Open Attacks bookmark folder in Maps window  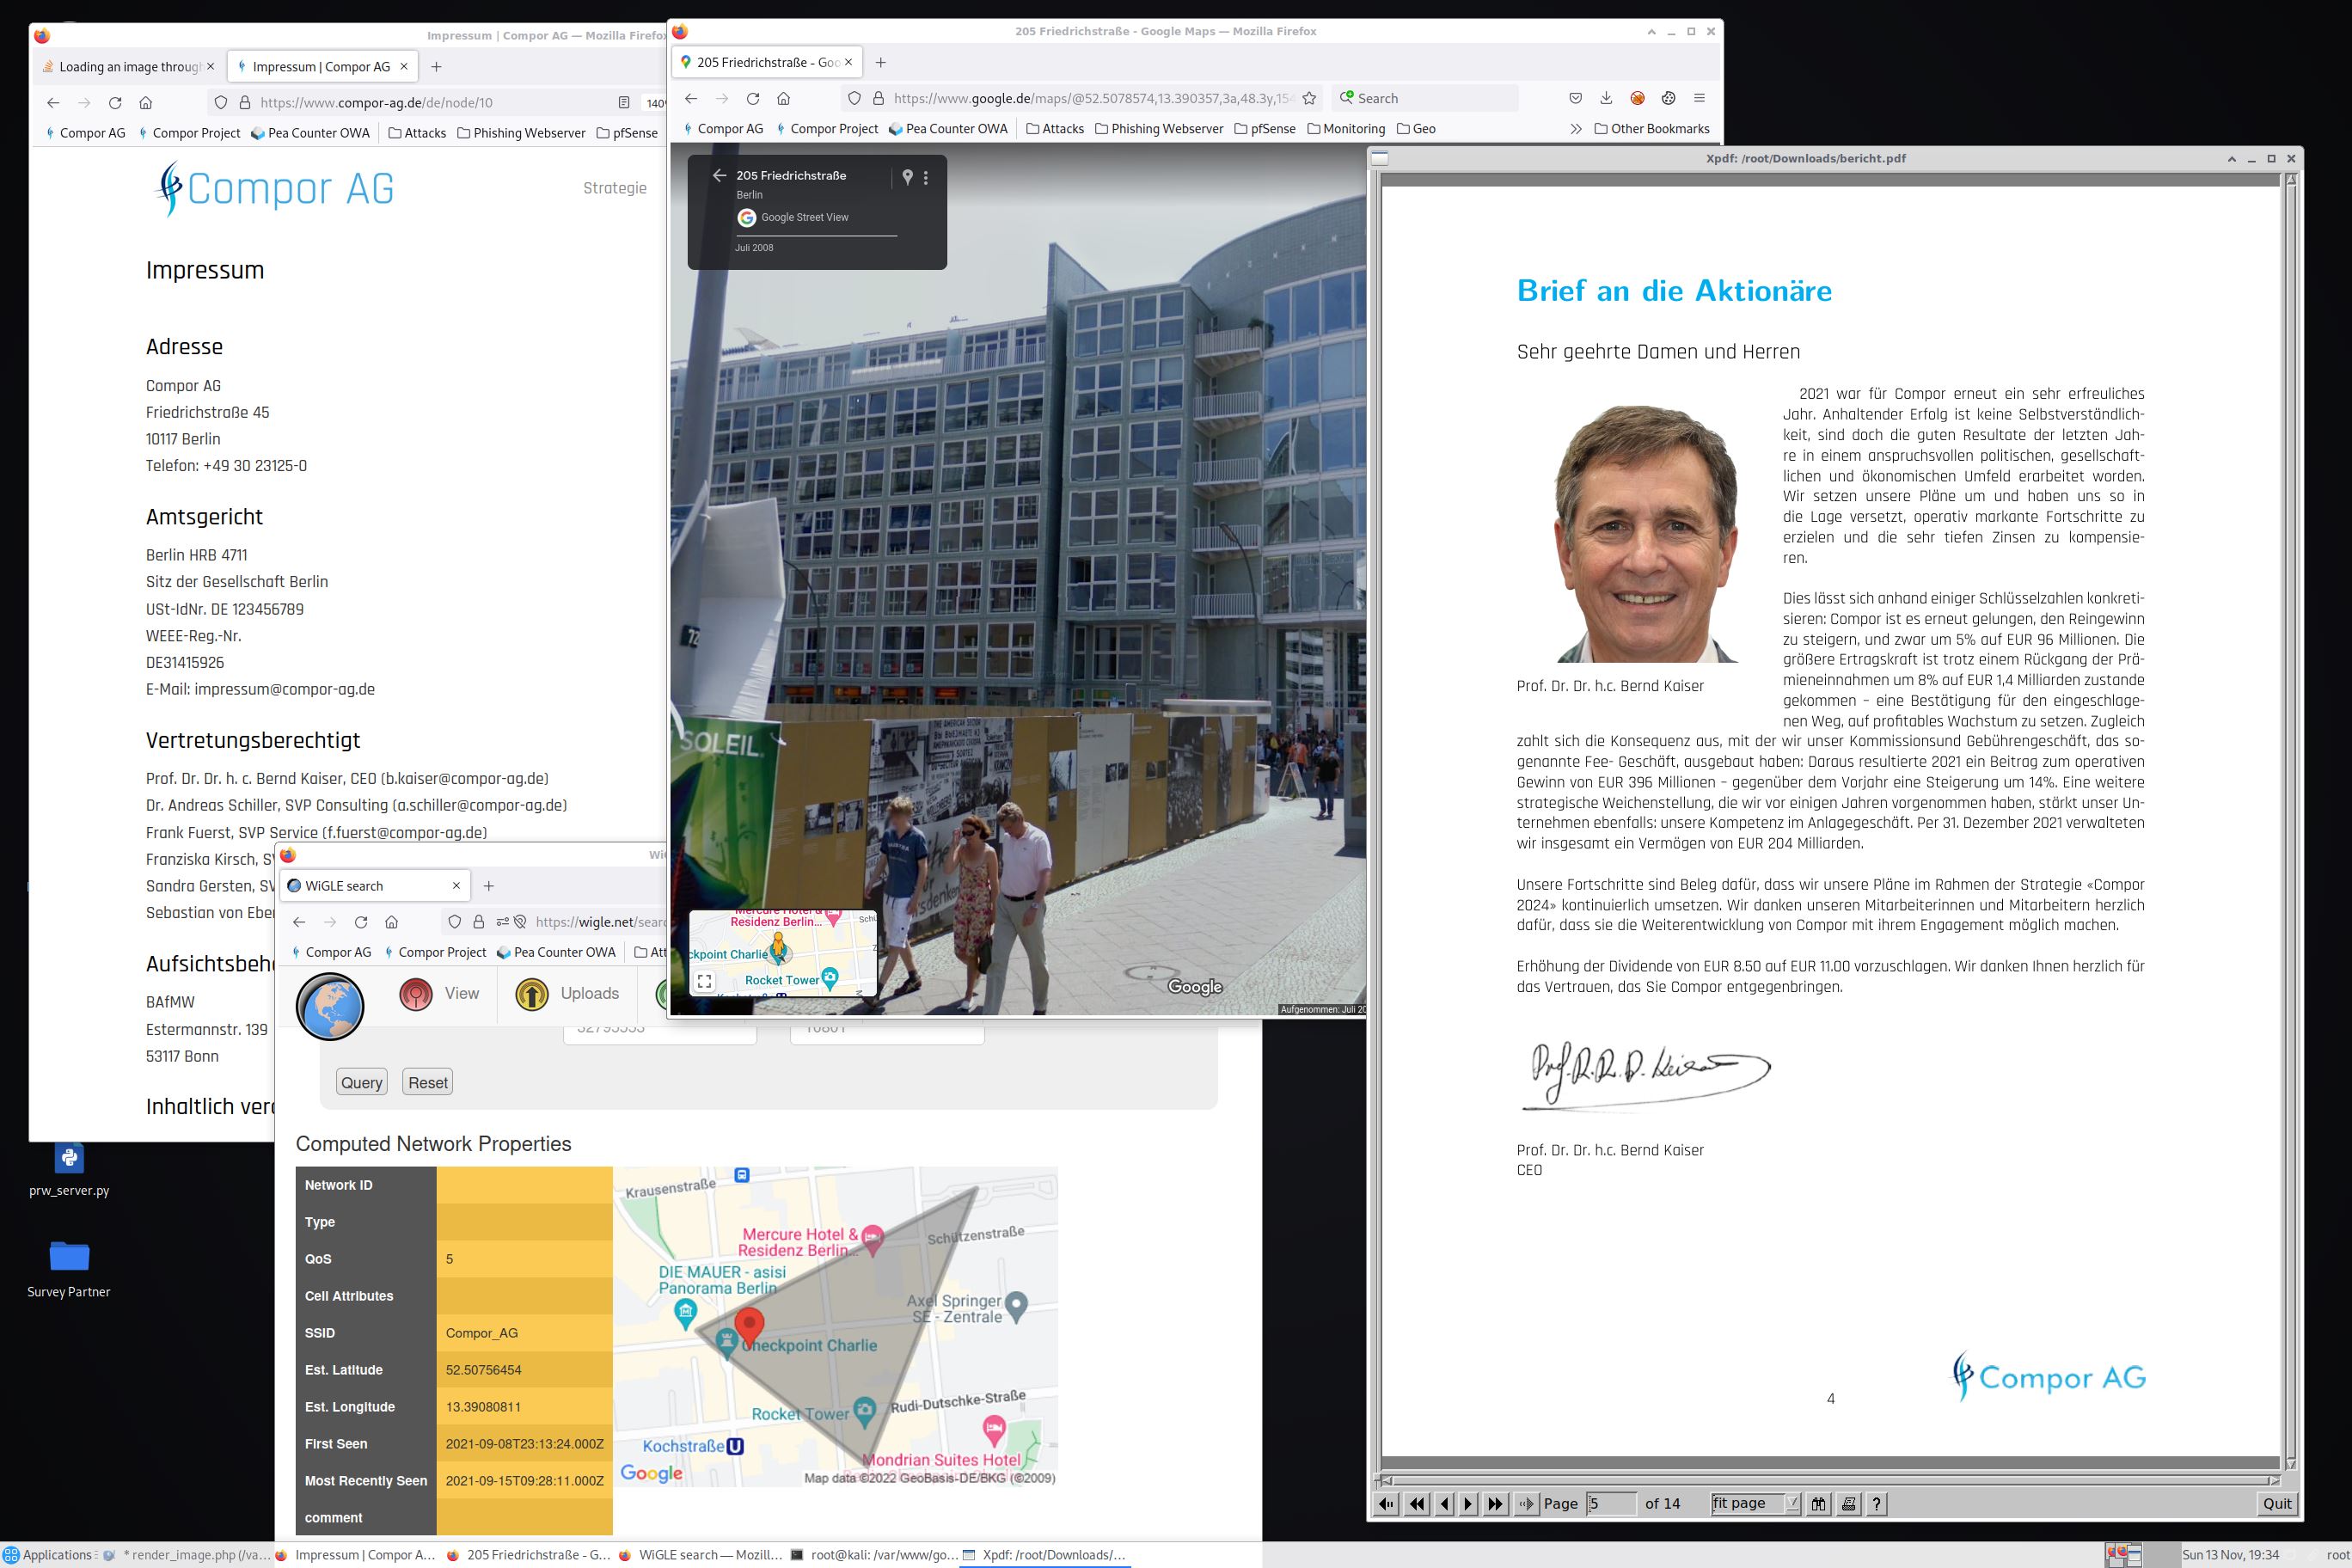(1055, 129)
